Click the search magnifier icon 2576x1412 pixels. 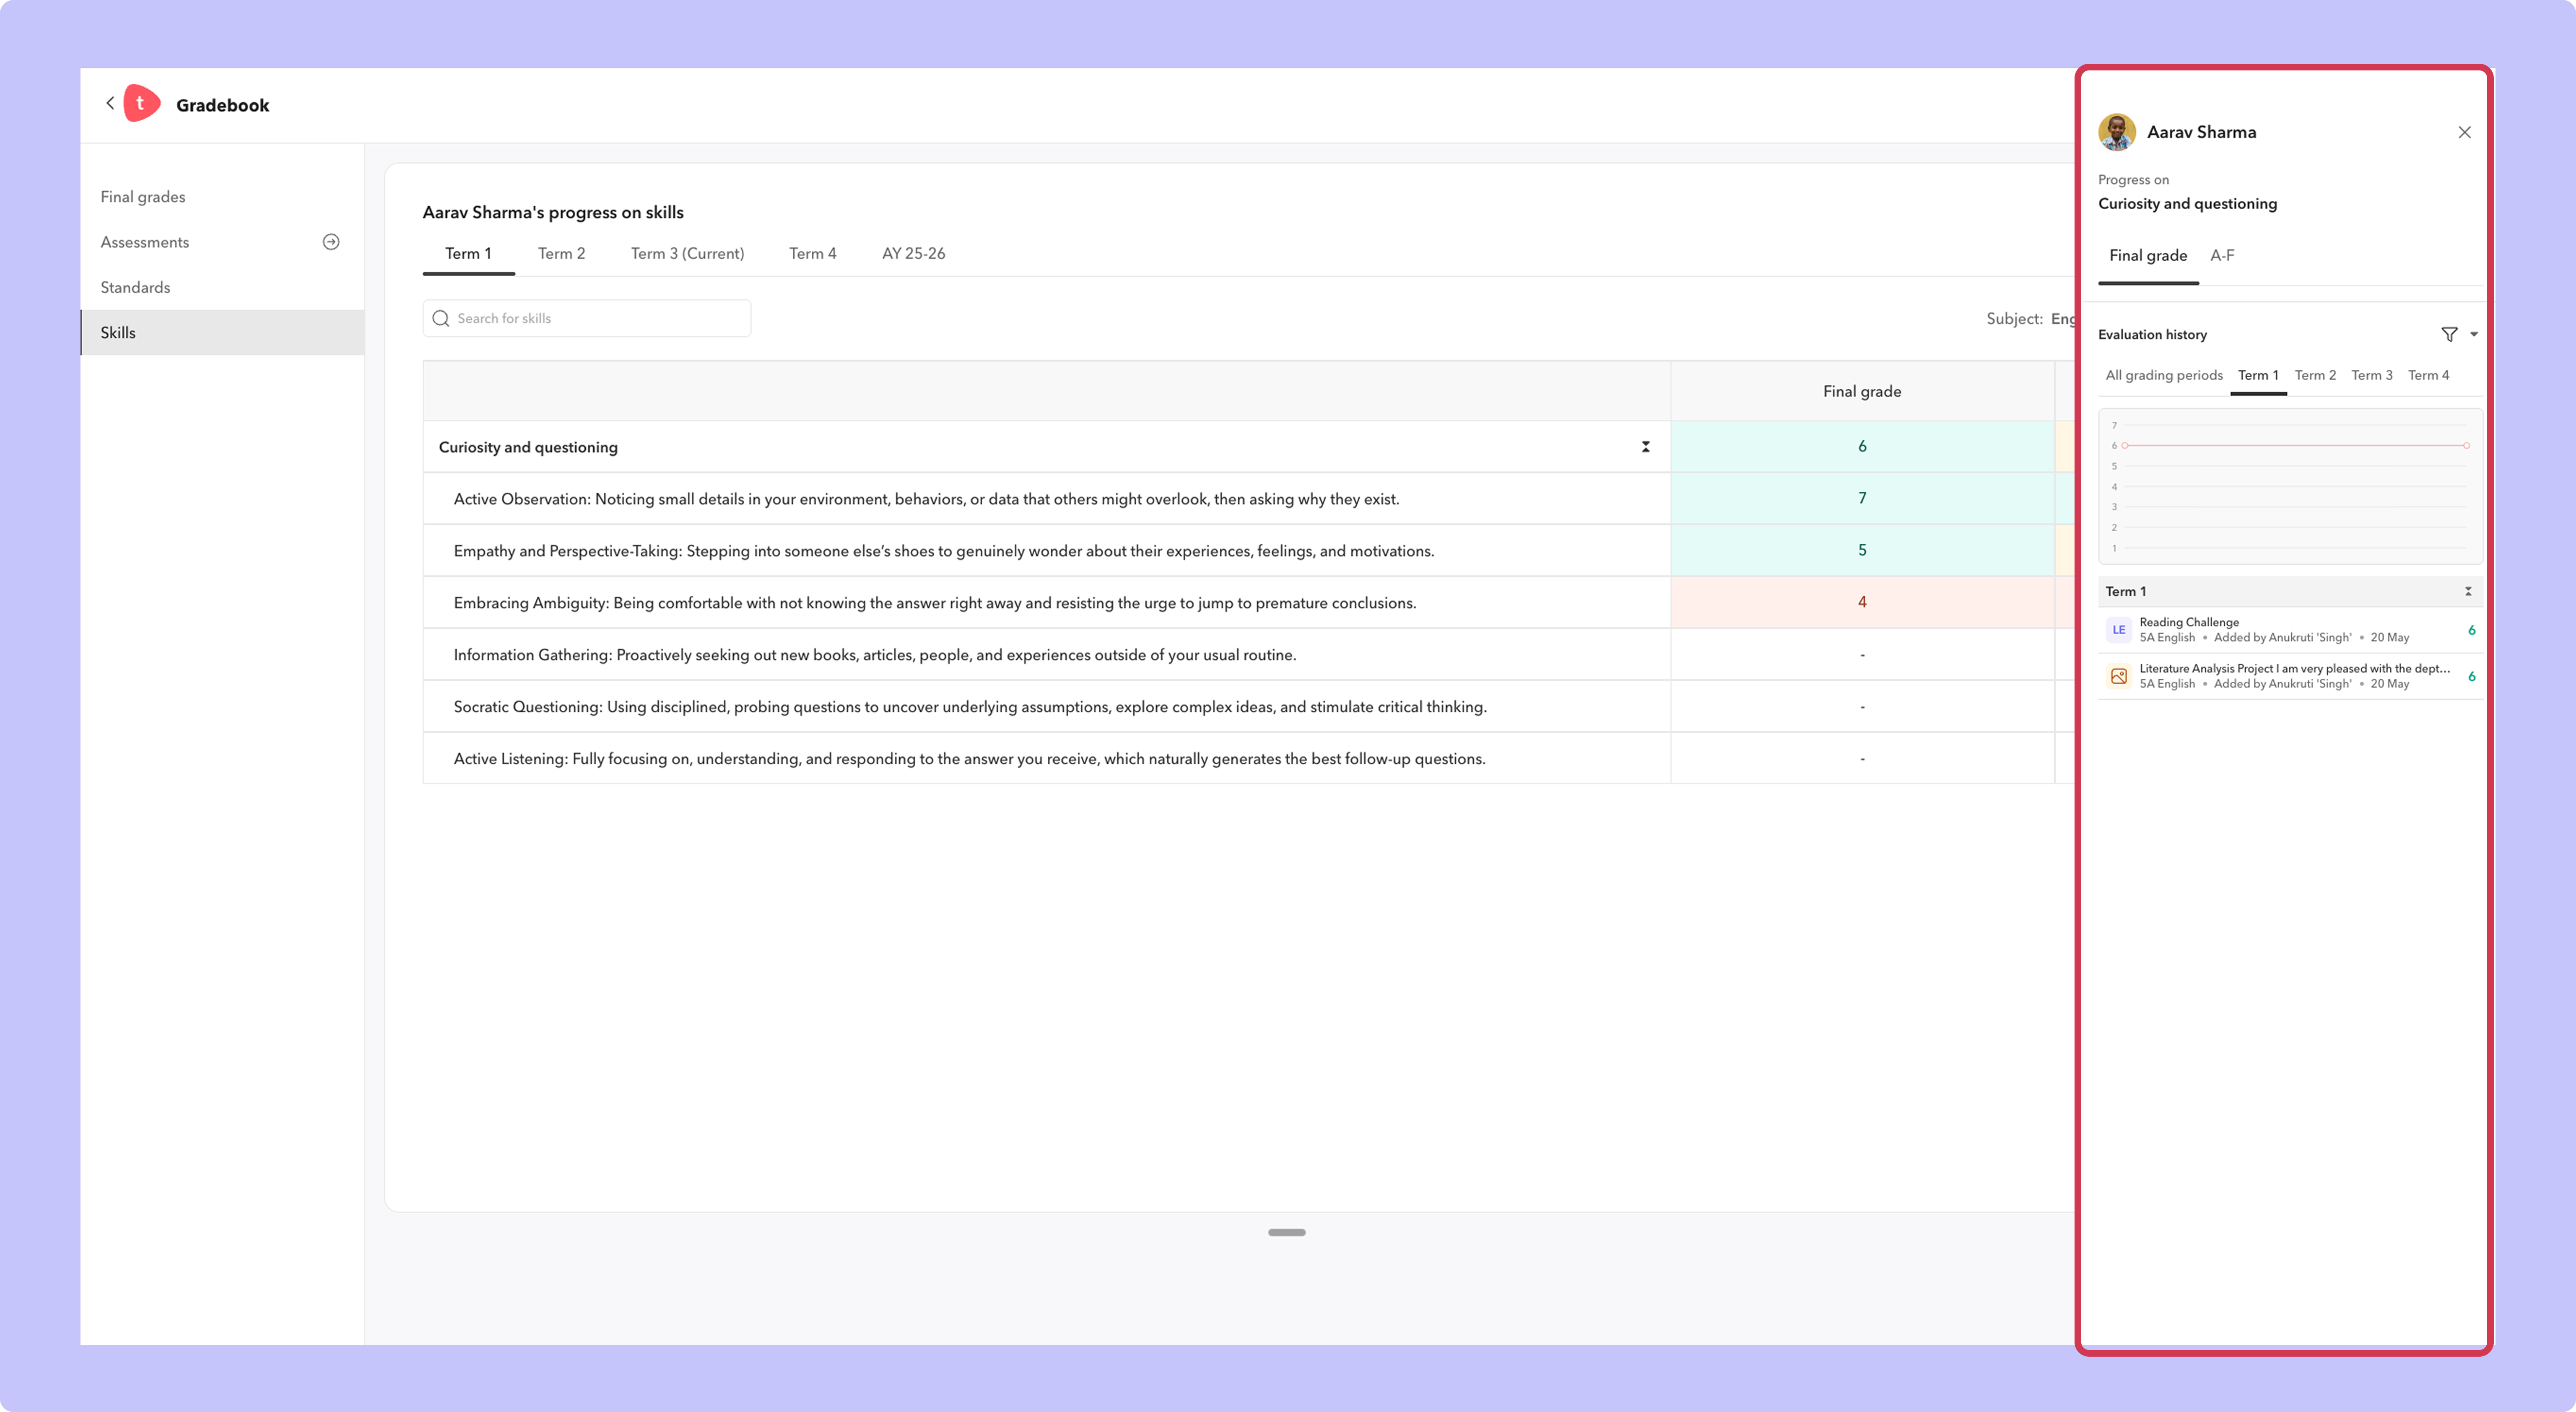[440, 318]
